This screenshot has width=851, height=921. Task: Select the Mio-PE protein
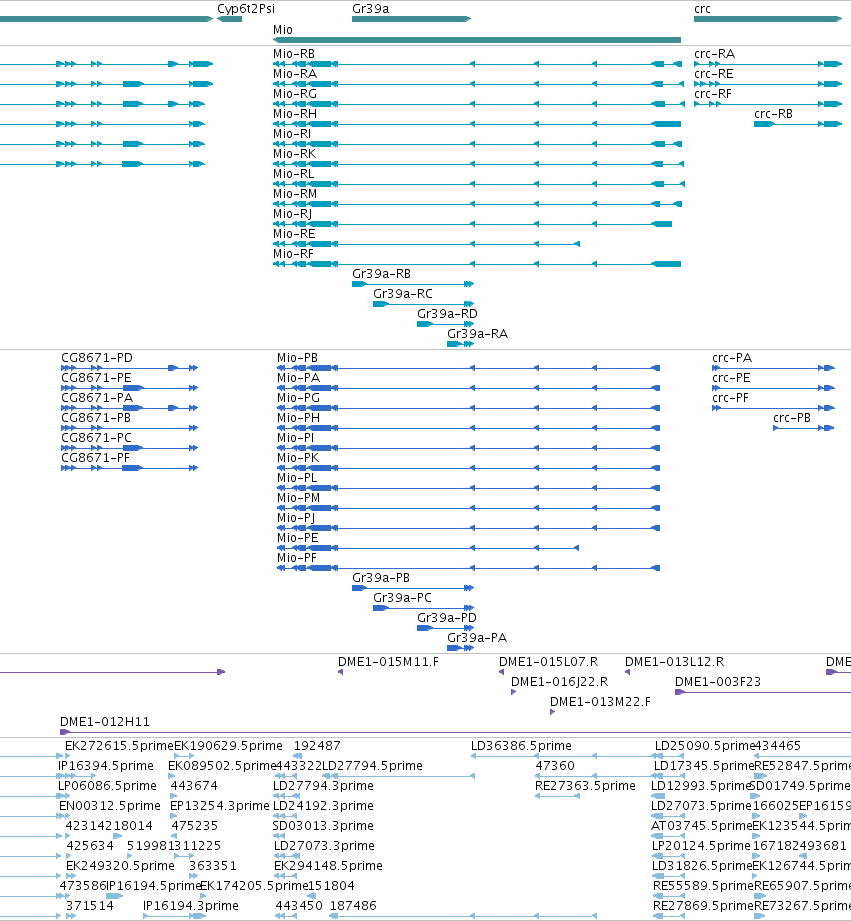(x=297, y=537)
